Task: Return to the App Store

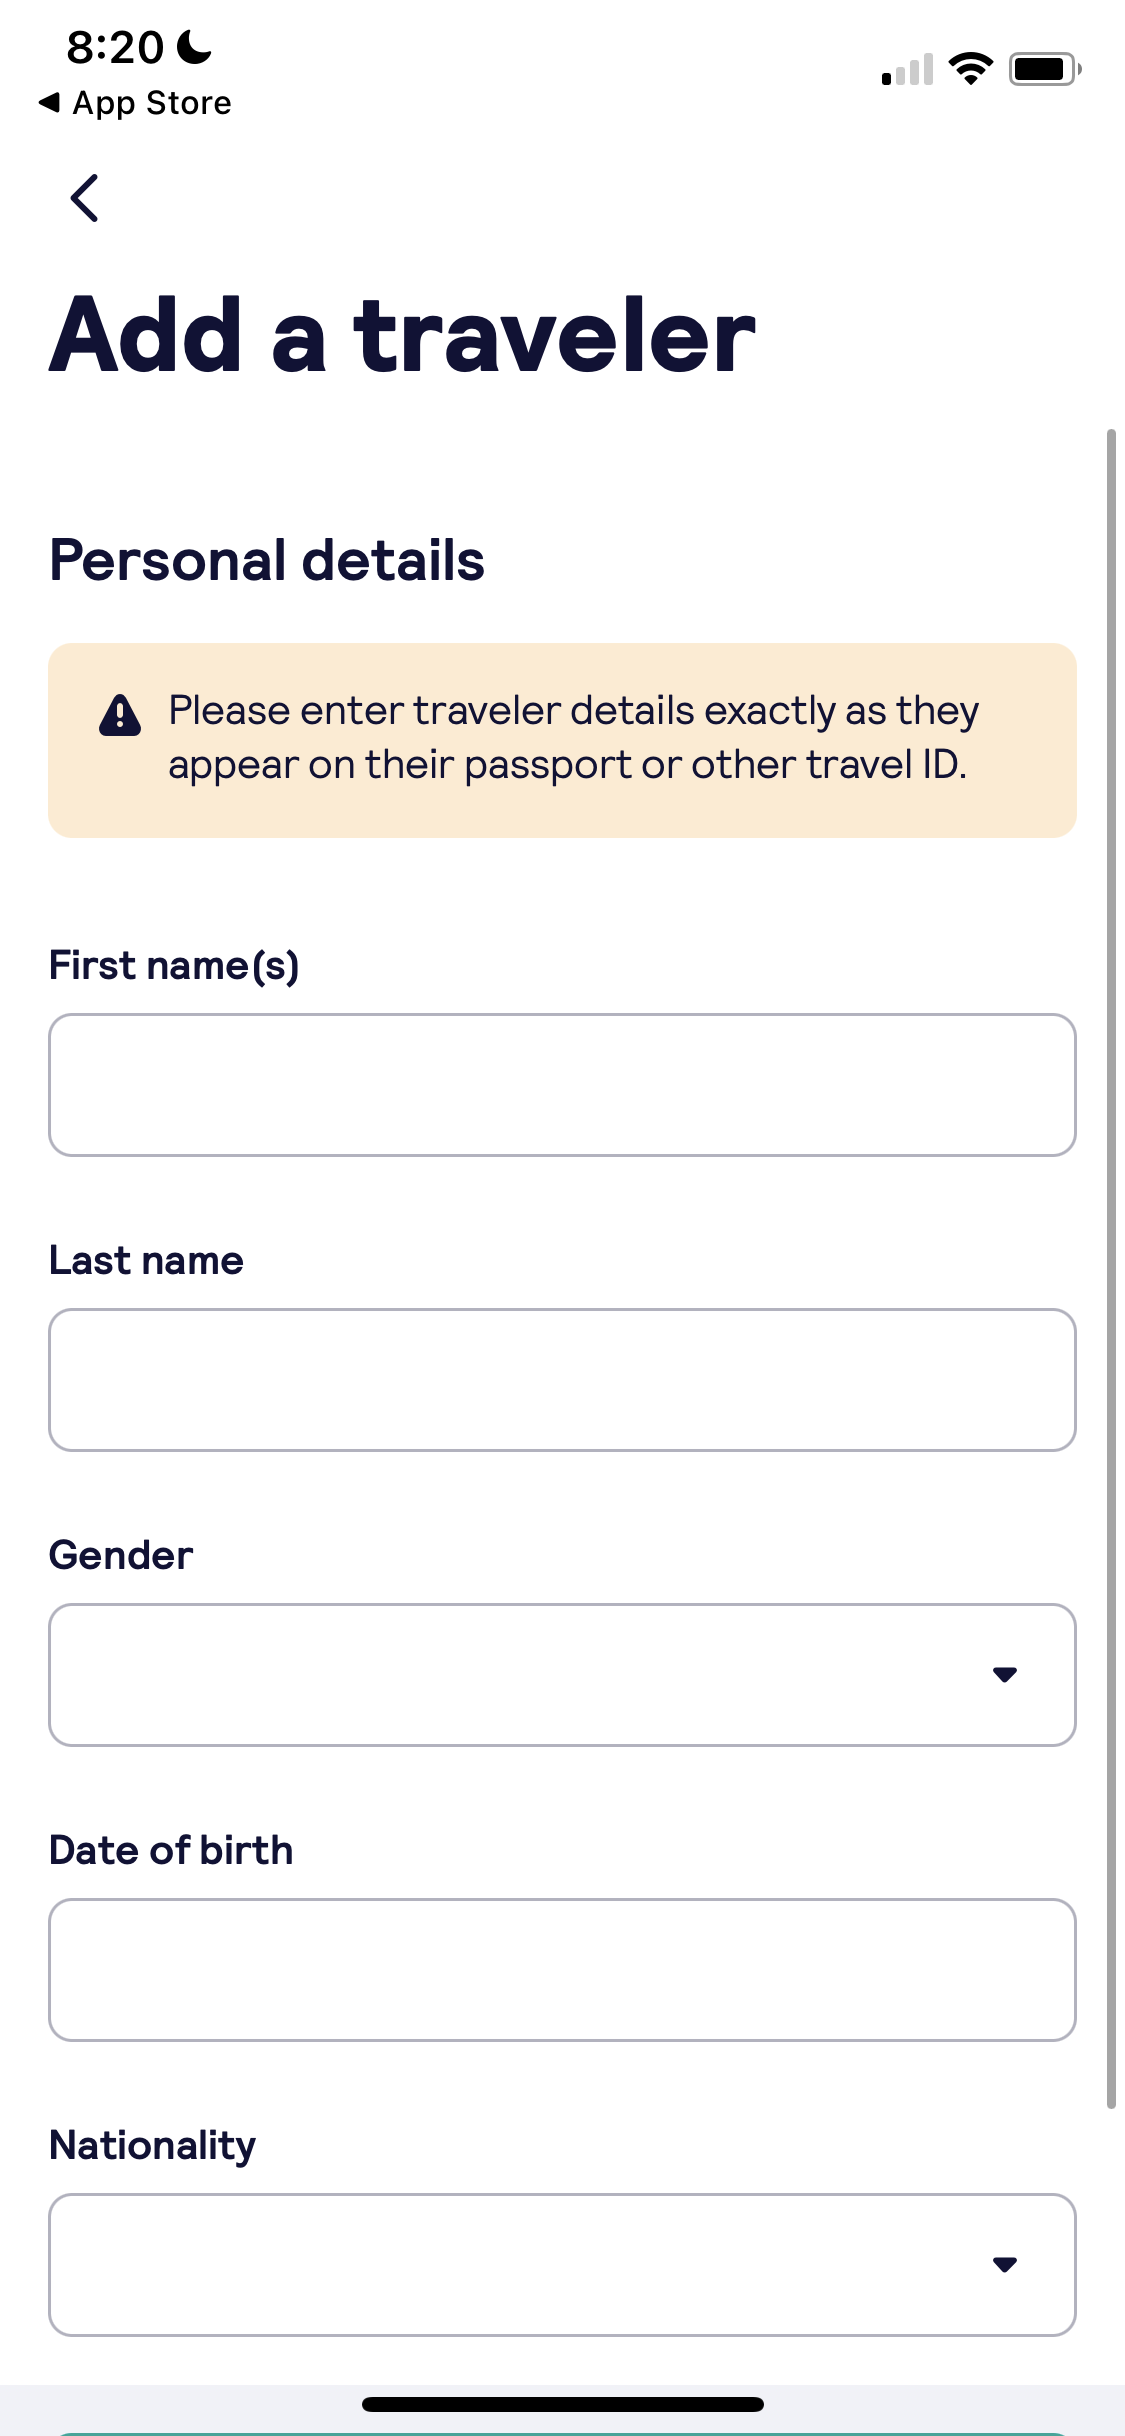Action: point(135,101)
